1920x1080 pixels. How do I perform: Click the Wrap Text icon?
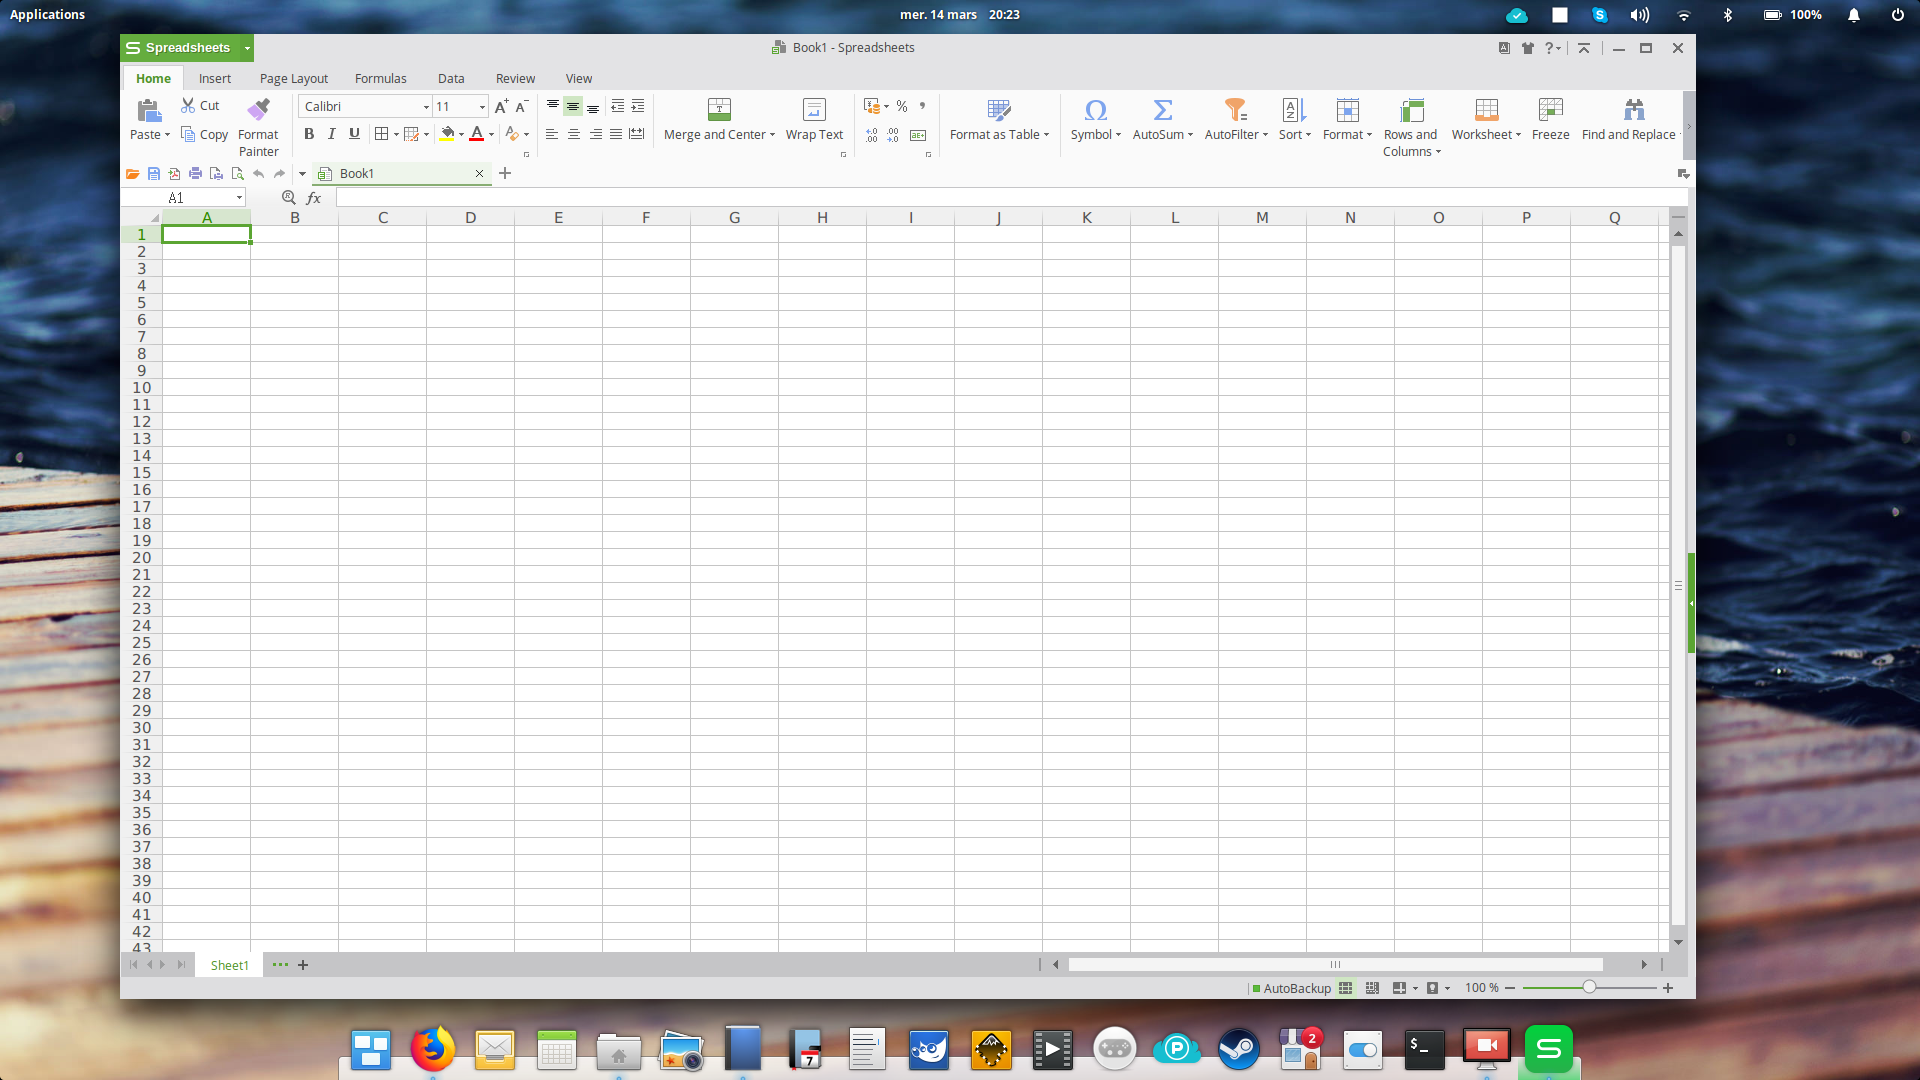pos(814,110)
